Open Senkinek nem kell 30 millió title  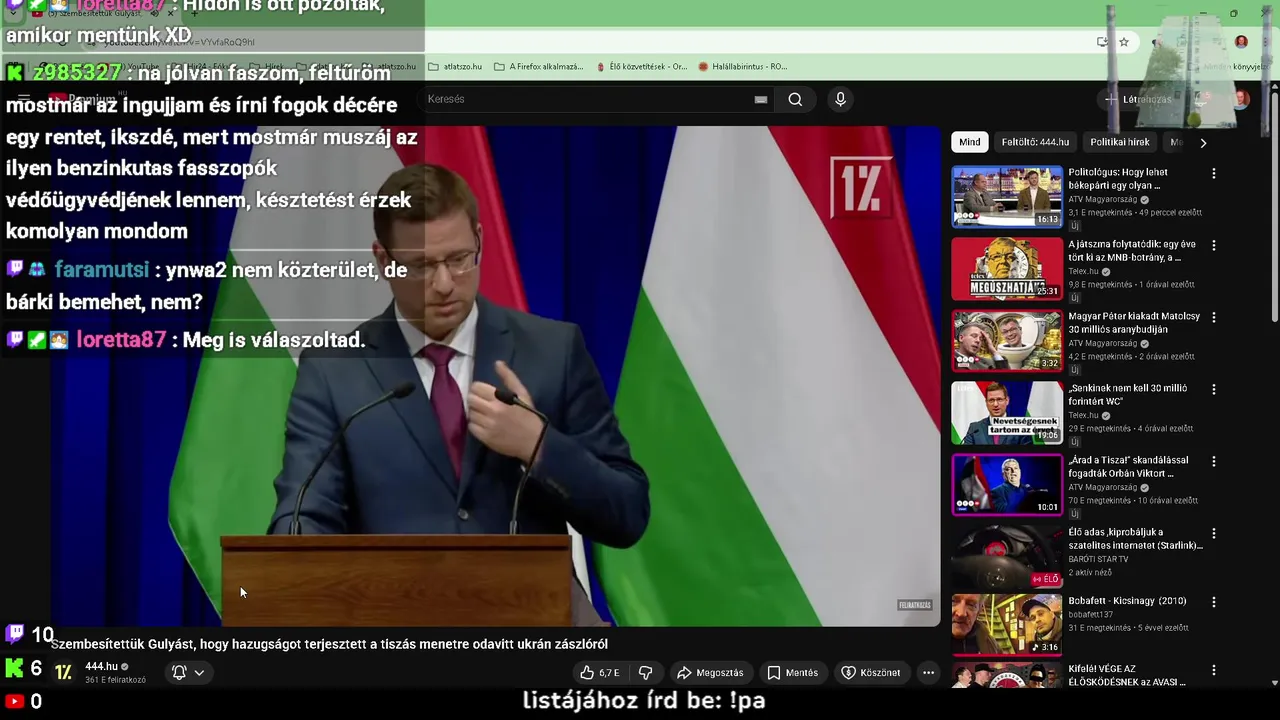coord(1128,395)
